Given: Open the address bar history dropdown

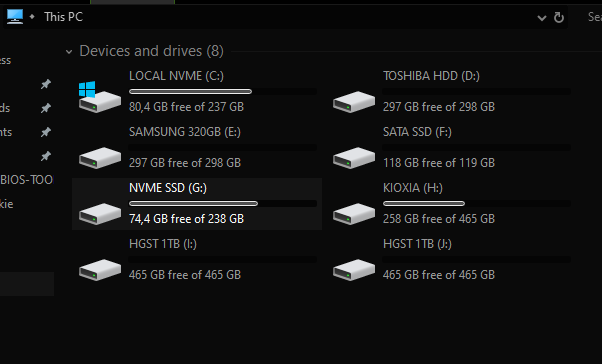Looking at the screenshot, I should click(x=541, y=18).
